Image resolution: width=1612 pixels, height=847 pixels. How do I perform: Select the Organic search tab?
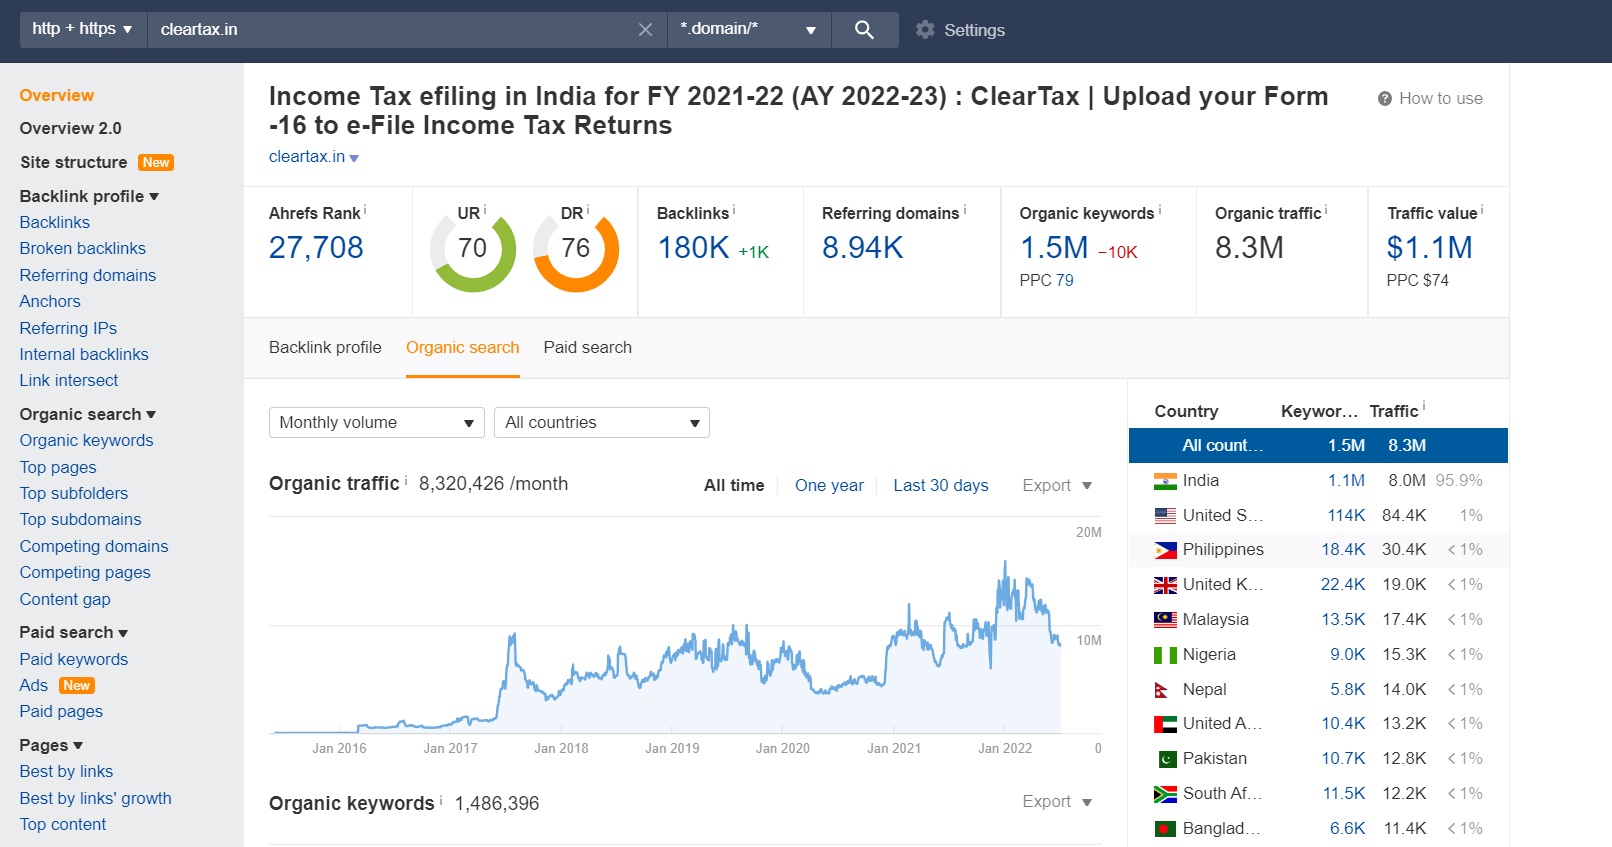coord(462,347)
